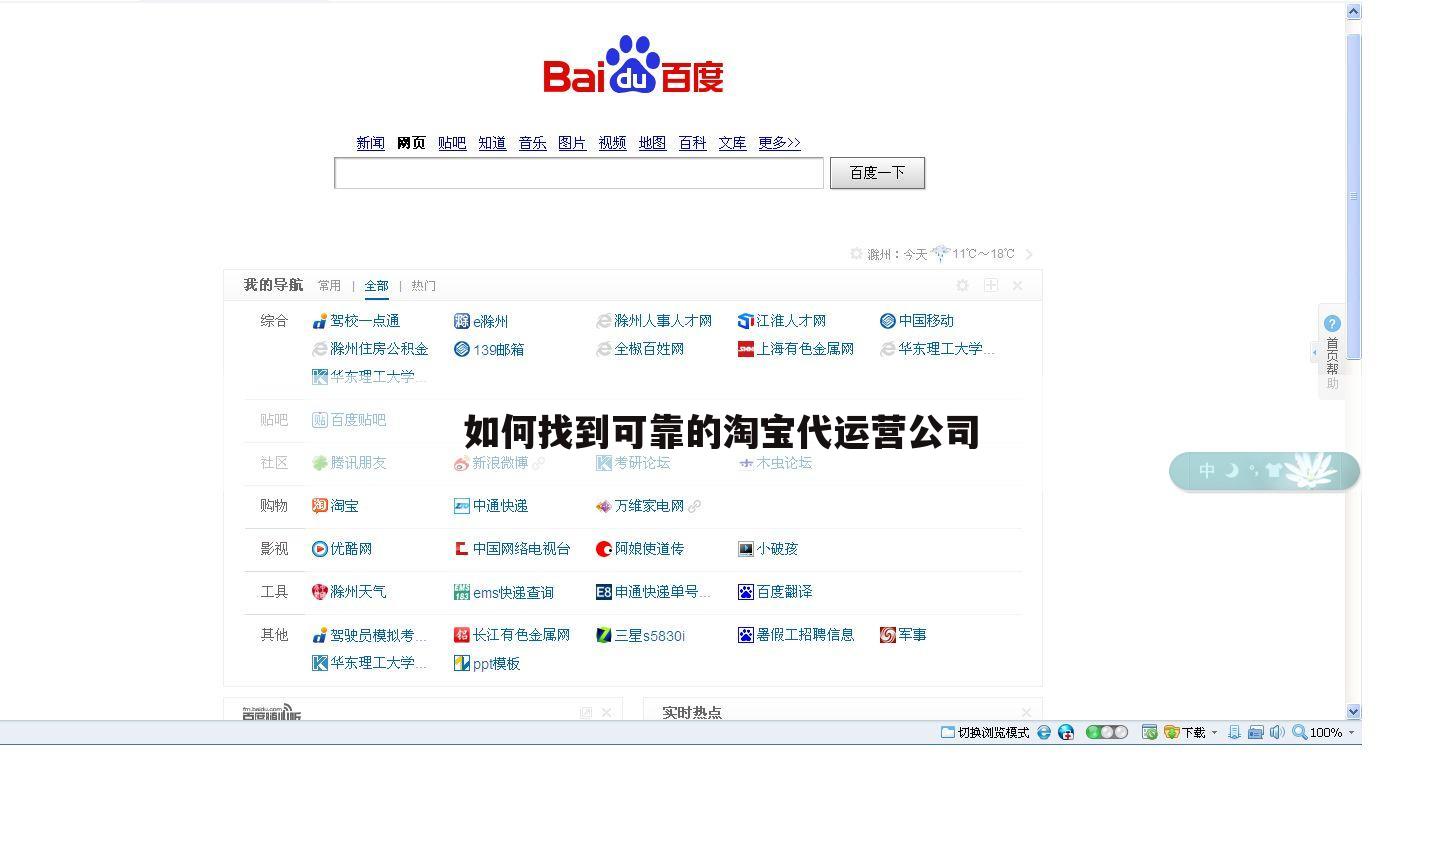Click the scrollbar up arrow
Image resolution: width=1440 pixels, height=867 pixels.
pyautogui.click(x=1353, y=12)
